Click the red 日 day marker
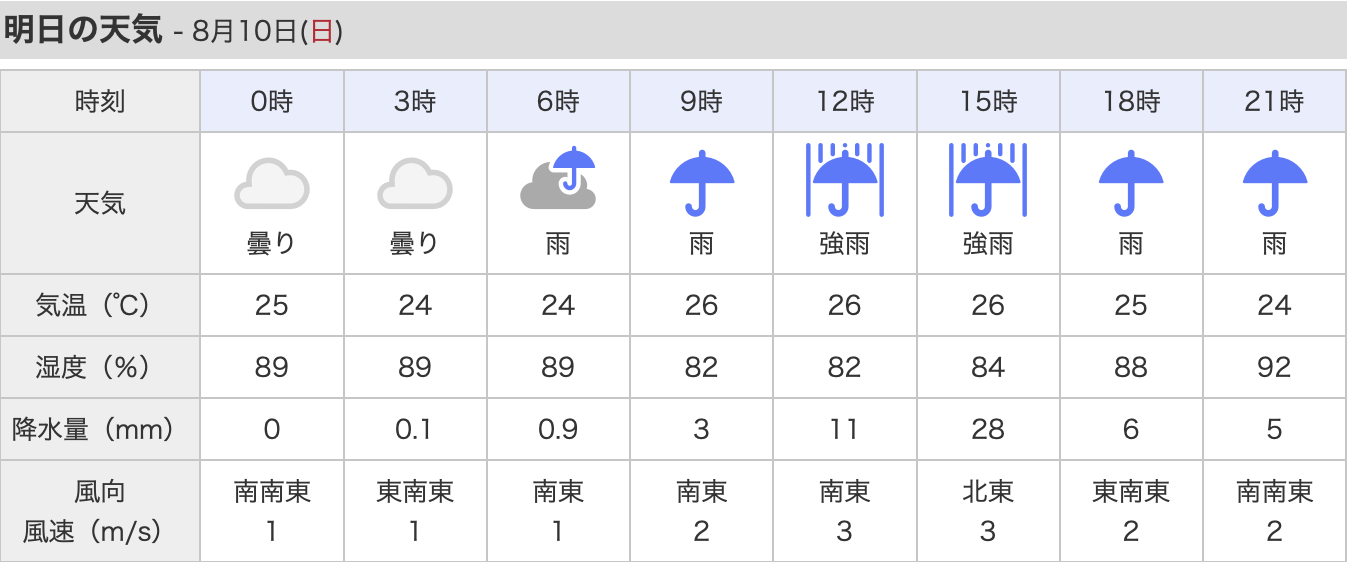The width and height of the screenshot is (1347, 562). click(322, 32)
